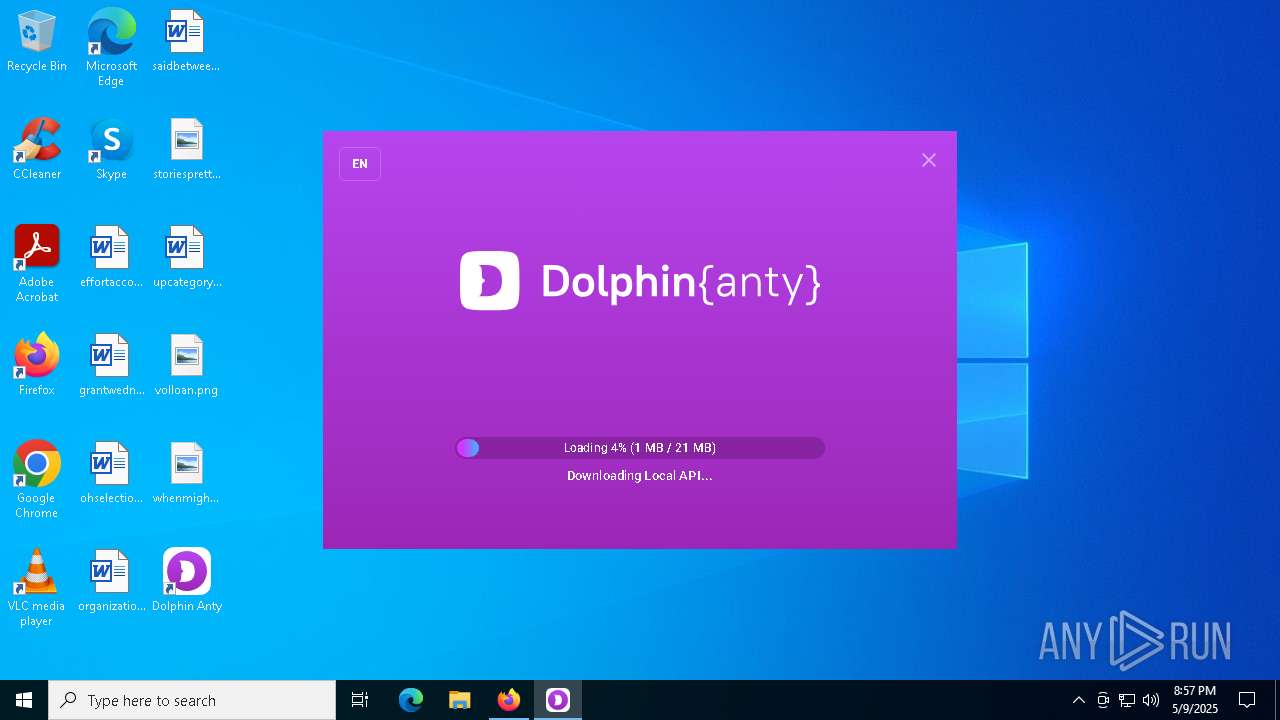
Task: Select the Skype desktop shortcut
Action: pos(111,150)
